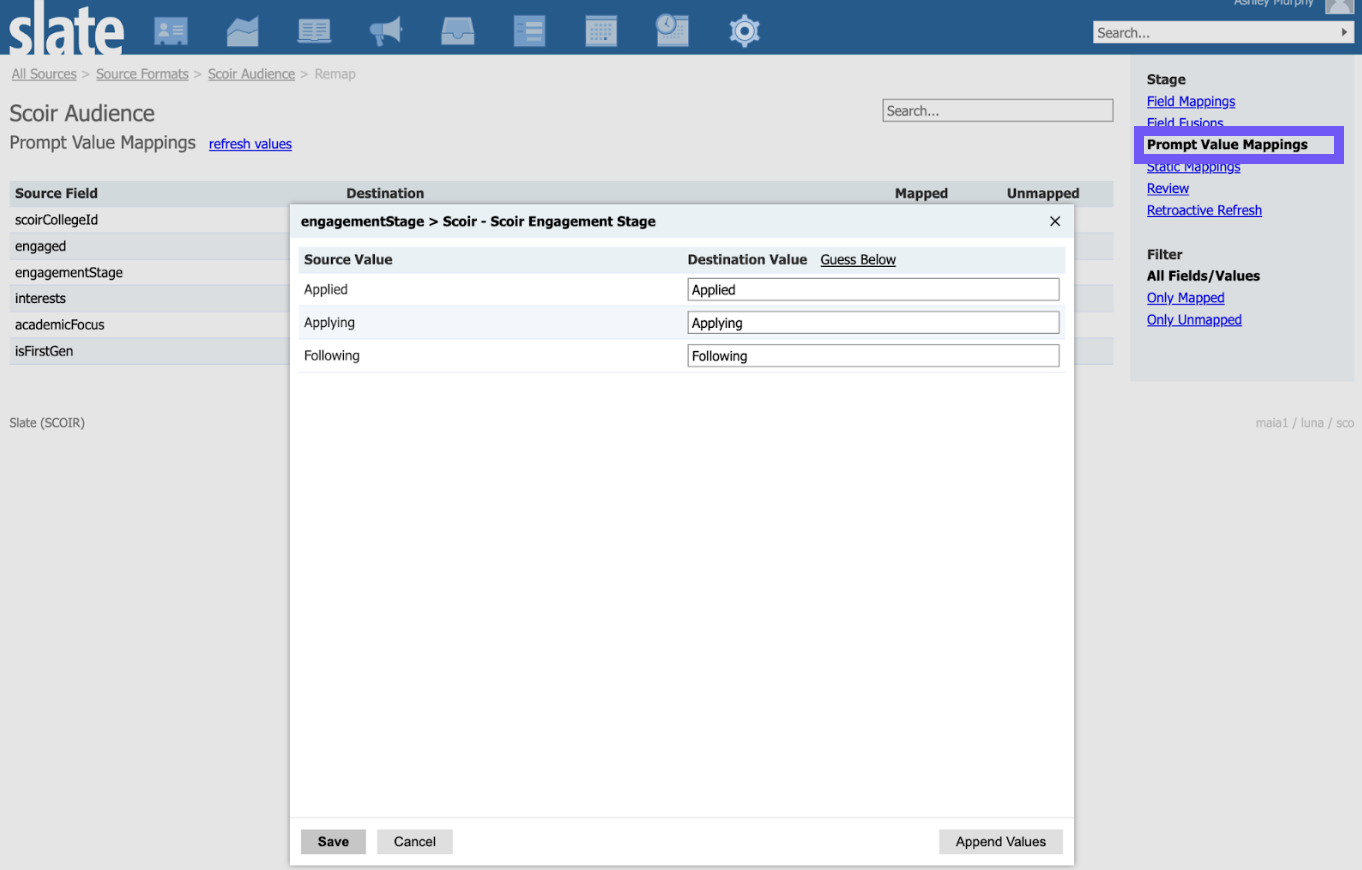This screenshot has height=870, width=1362.
Task: Open the Deliver megaphone icon
Action: point(385,31)
